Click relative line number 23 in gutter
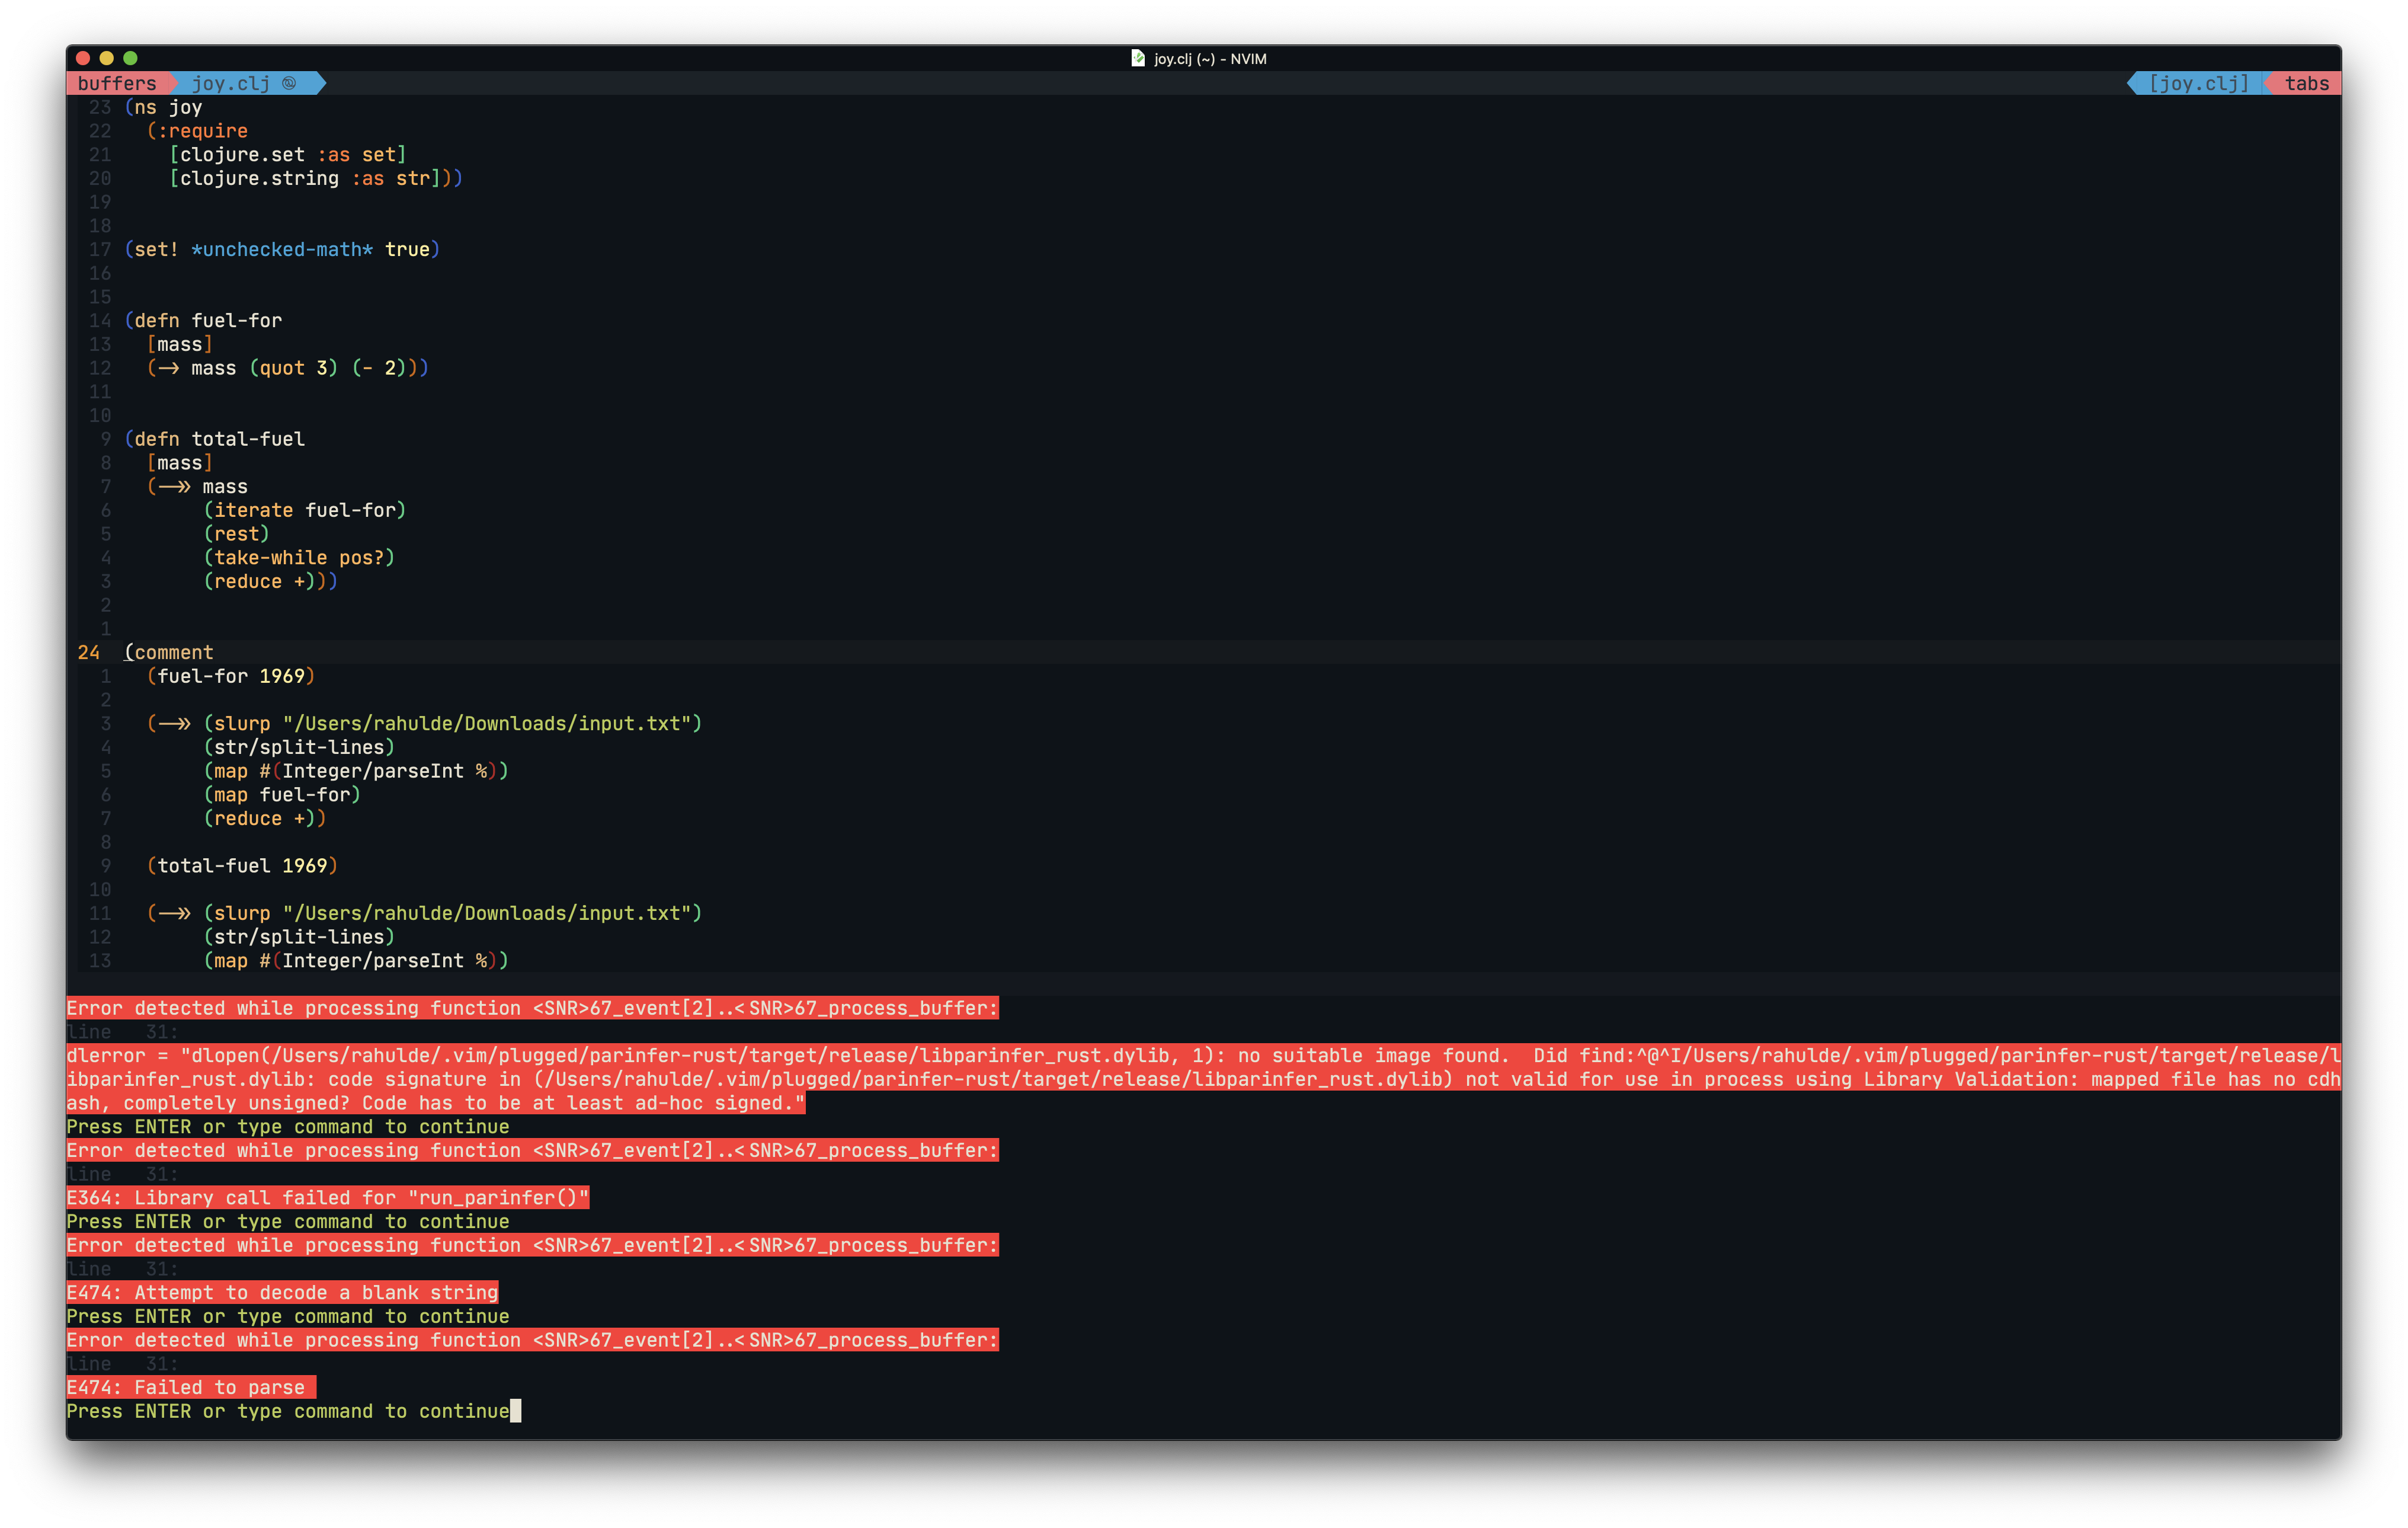 coord(100,107)
